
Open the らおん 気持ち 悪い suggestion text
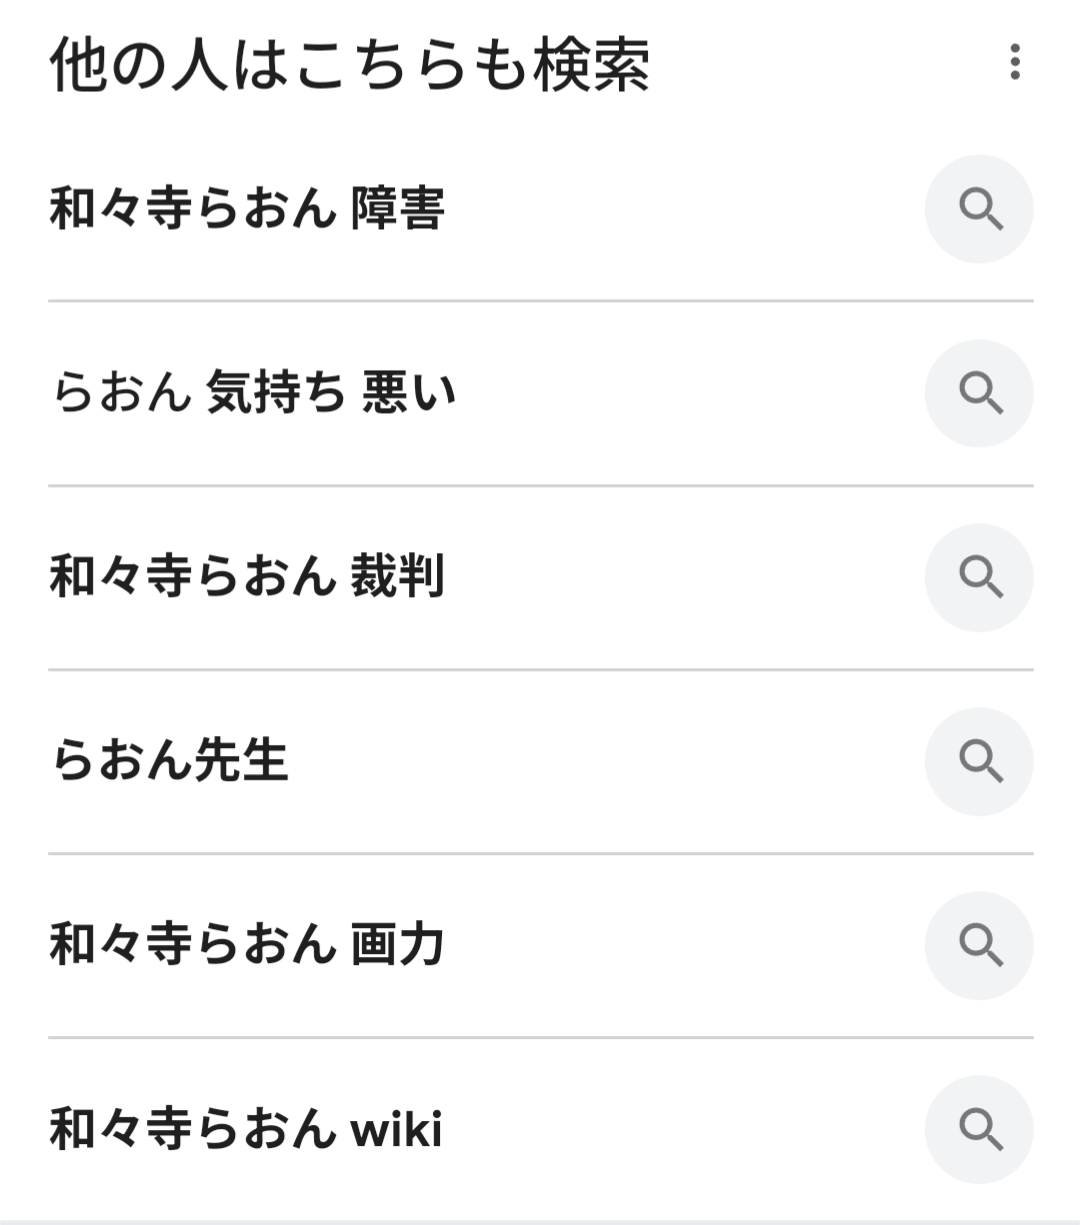tap(253, 393)
